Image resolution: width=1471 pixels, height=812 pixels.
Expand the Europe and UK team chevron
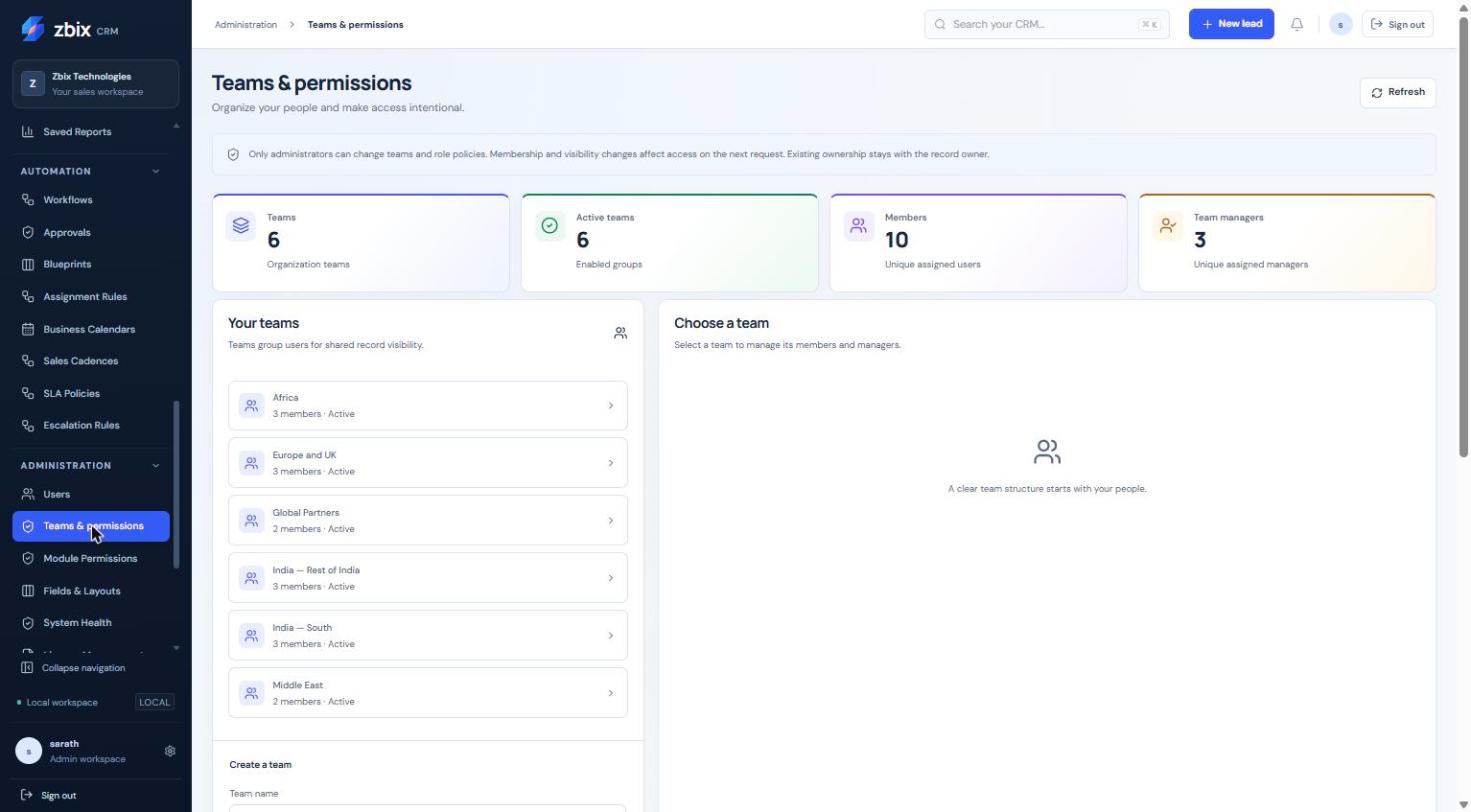tap(611, 463)
